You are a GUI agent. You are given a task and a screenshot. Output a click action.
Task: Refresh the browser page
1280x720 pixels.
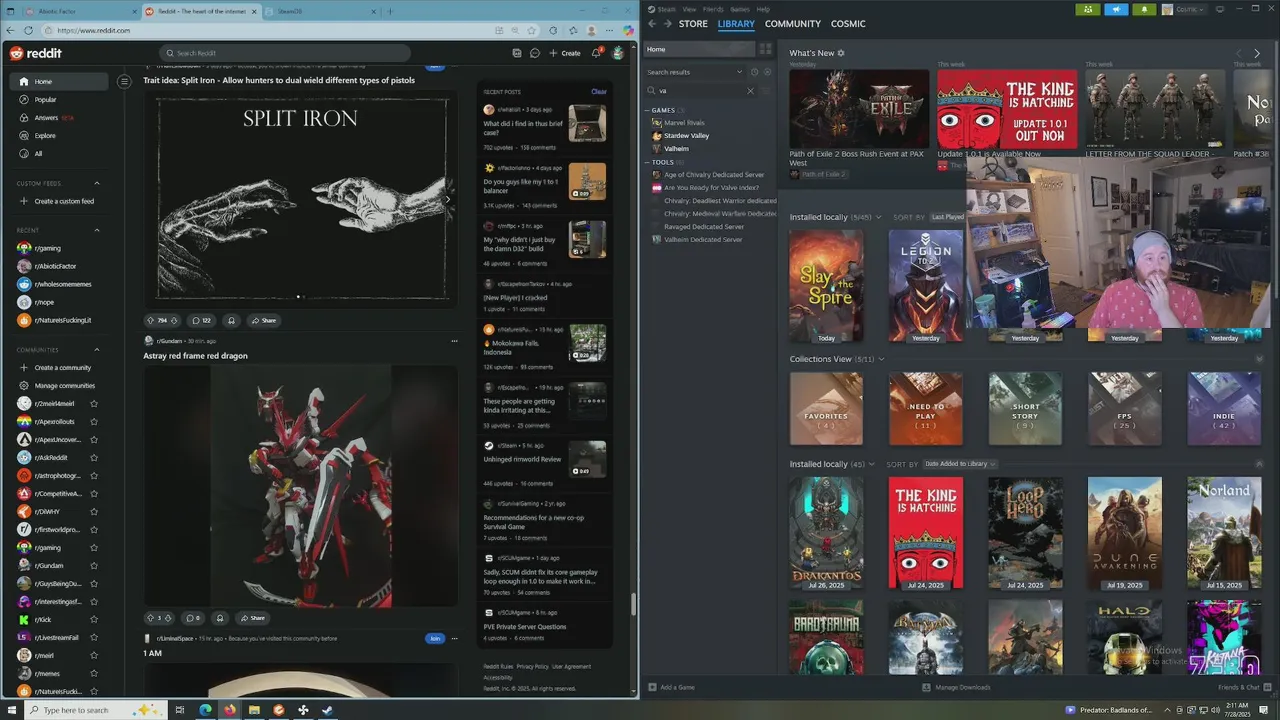coord(28,30)
